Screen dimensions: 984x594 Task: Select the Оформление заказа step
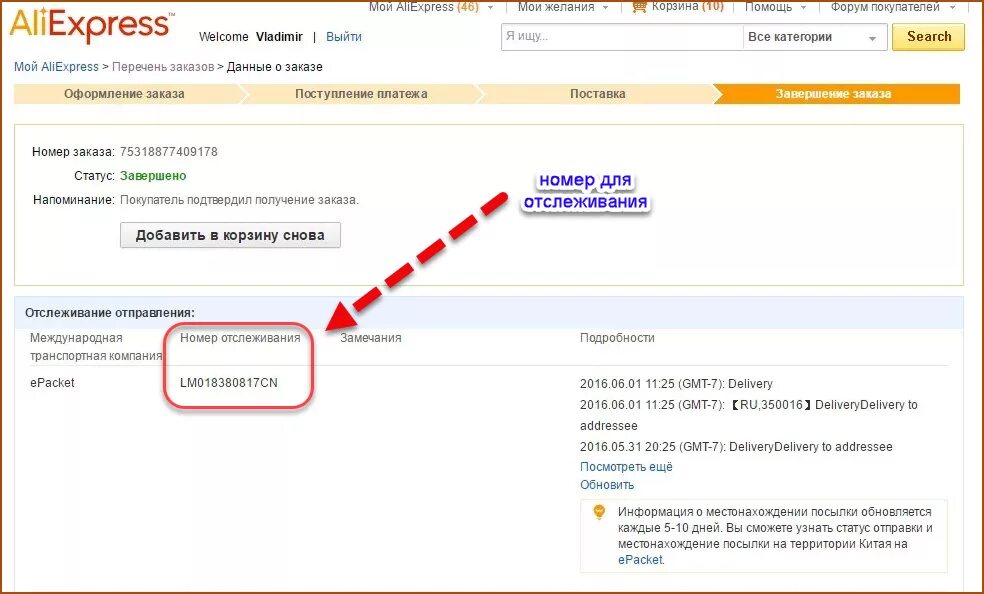click(x=124, y=94)
